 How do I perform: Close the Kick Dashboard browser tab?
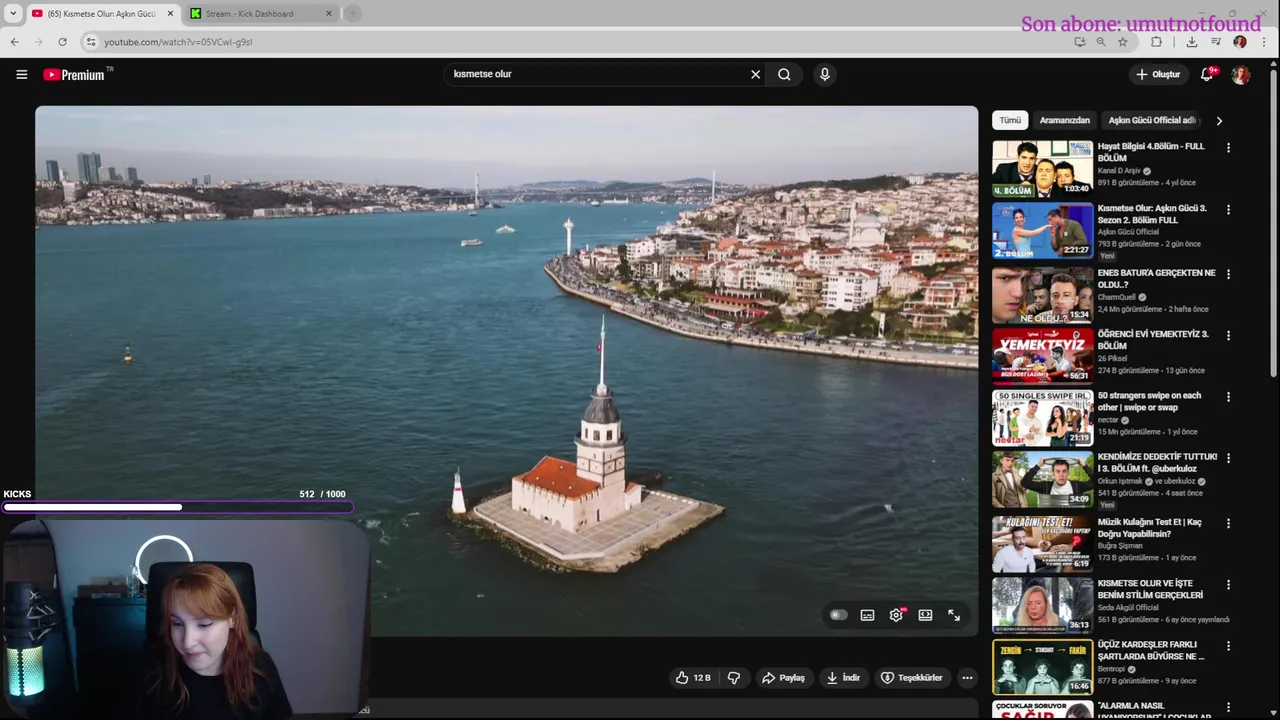pos(329,13)
